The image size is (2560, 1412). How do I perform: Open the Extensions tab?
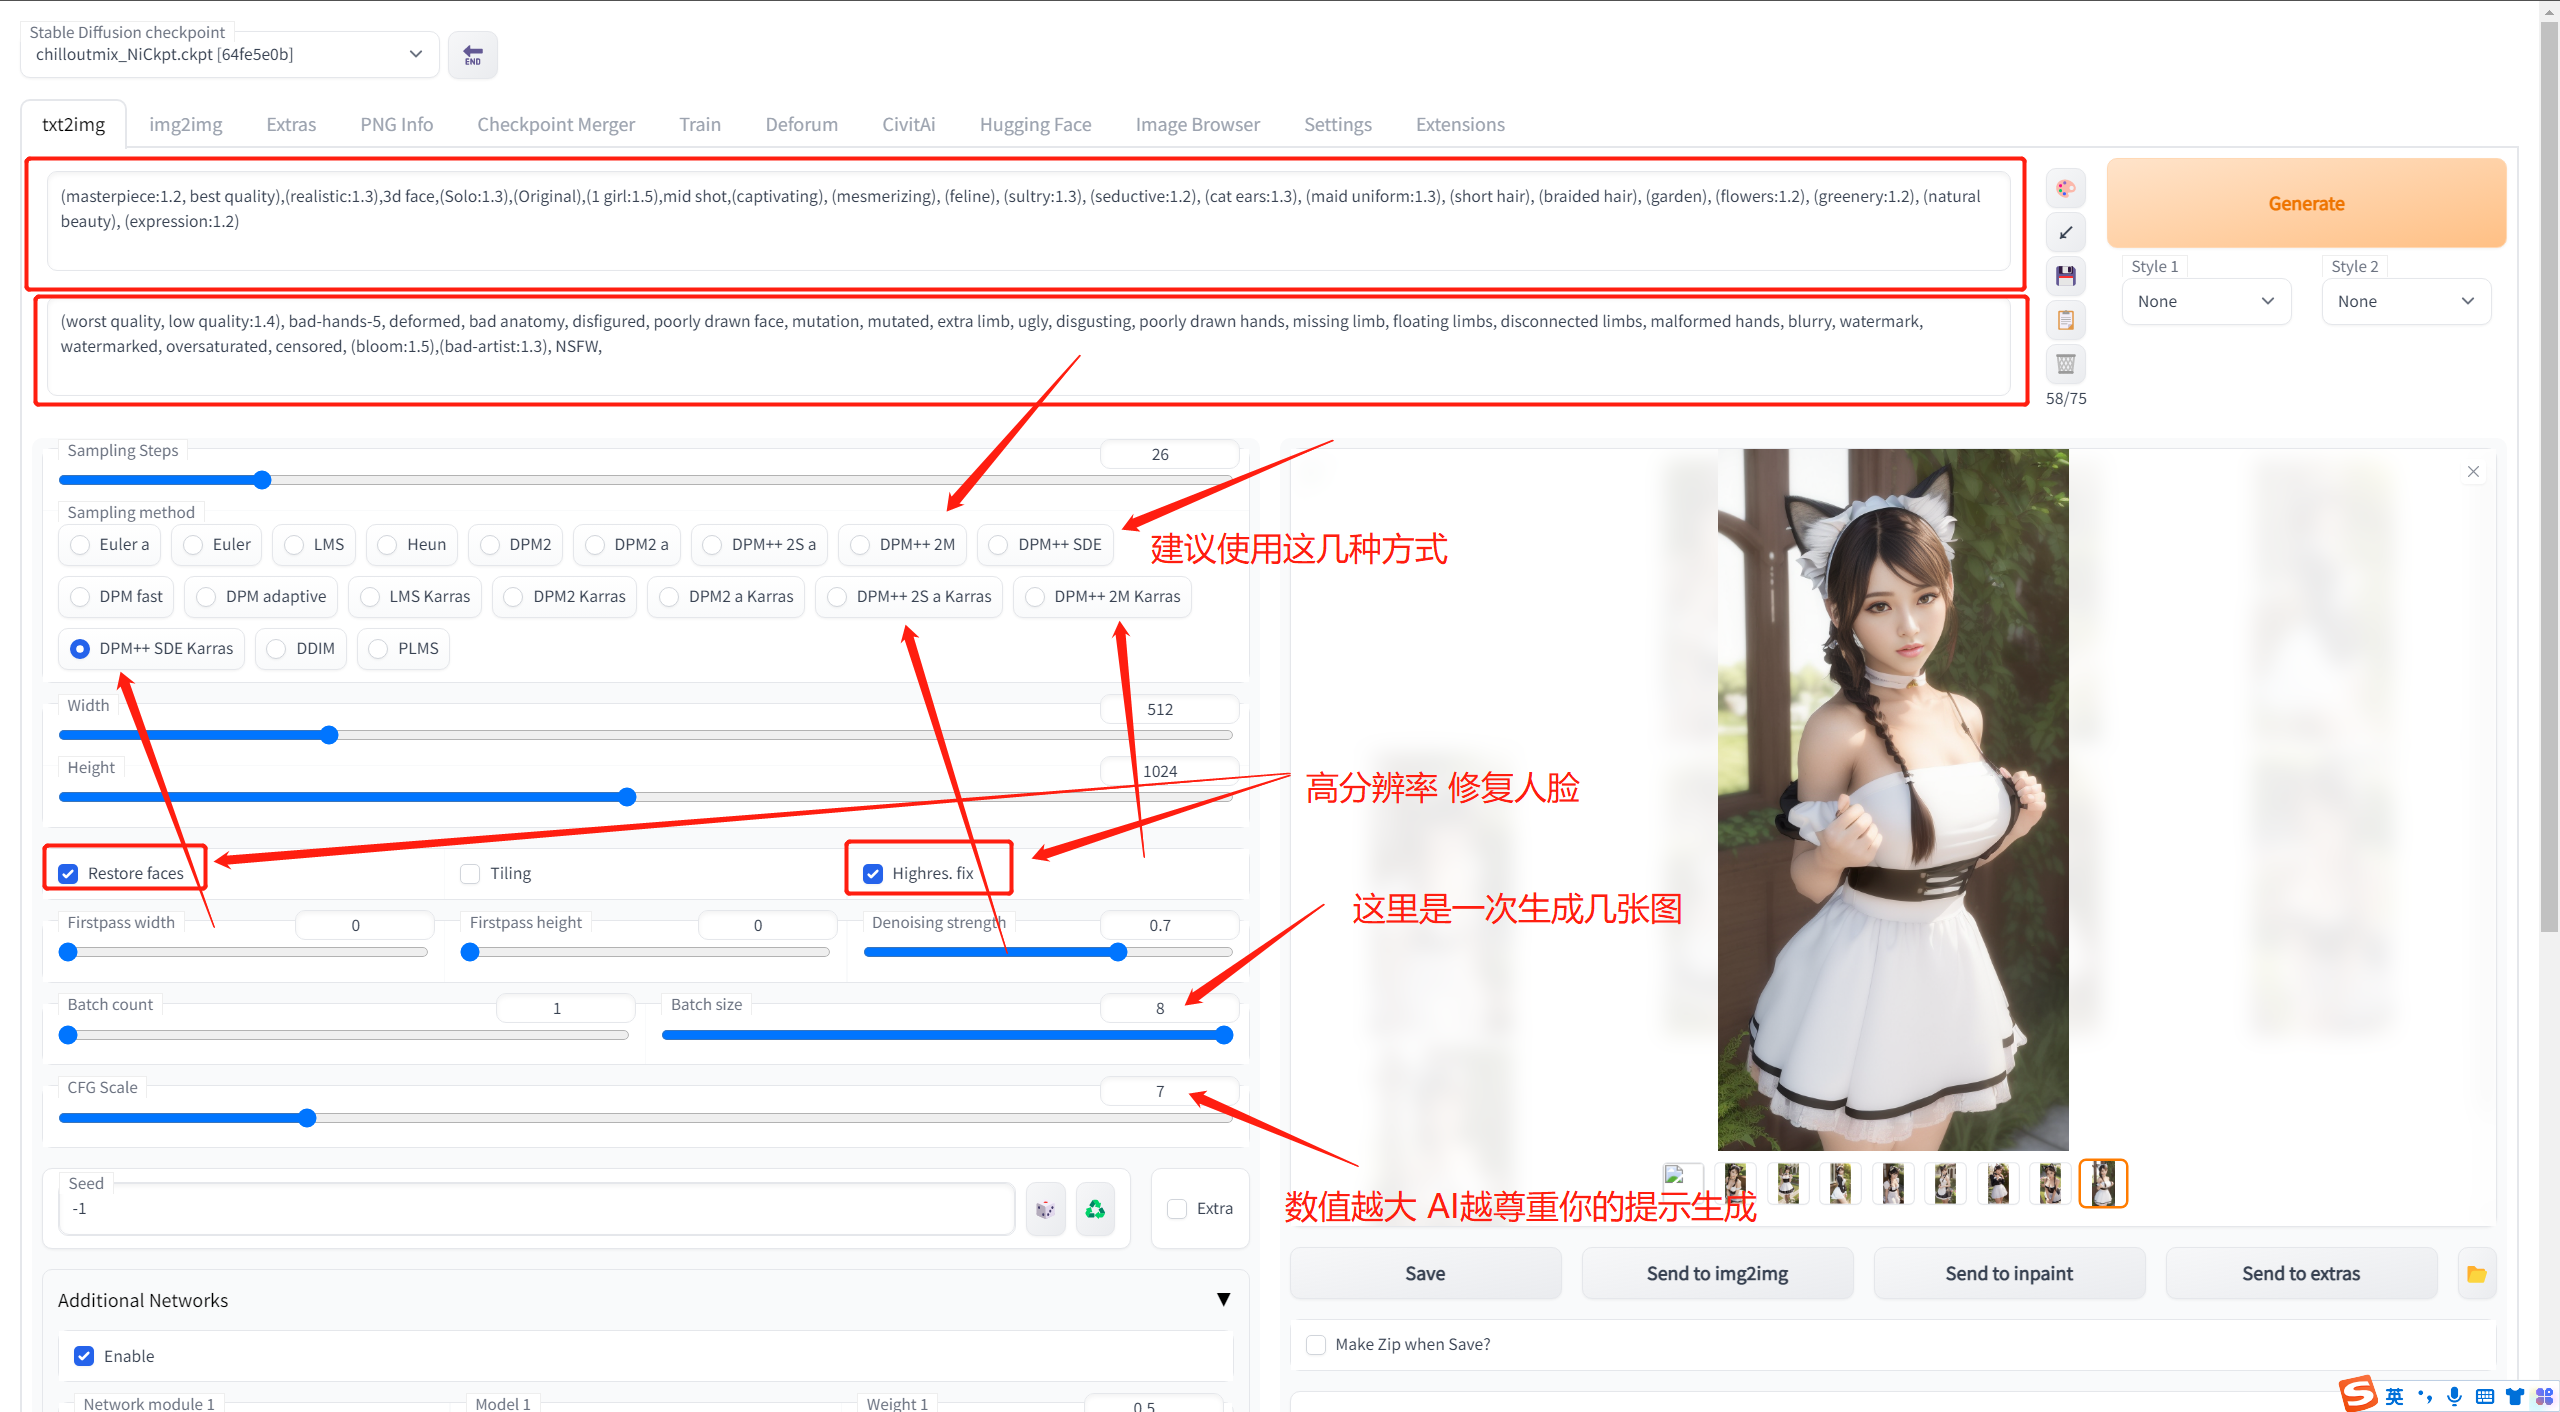pos(1459,125)
